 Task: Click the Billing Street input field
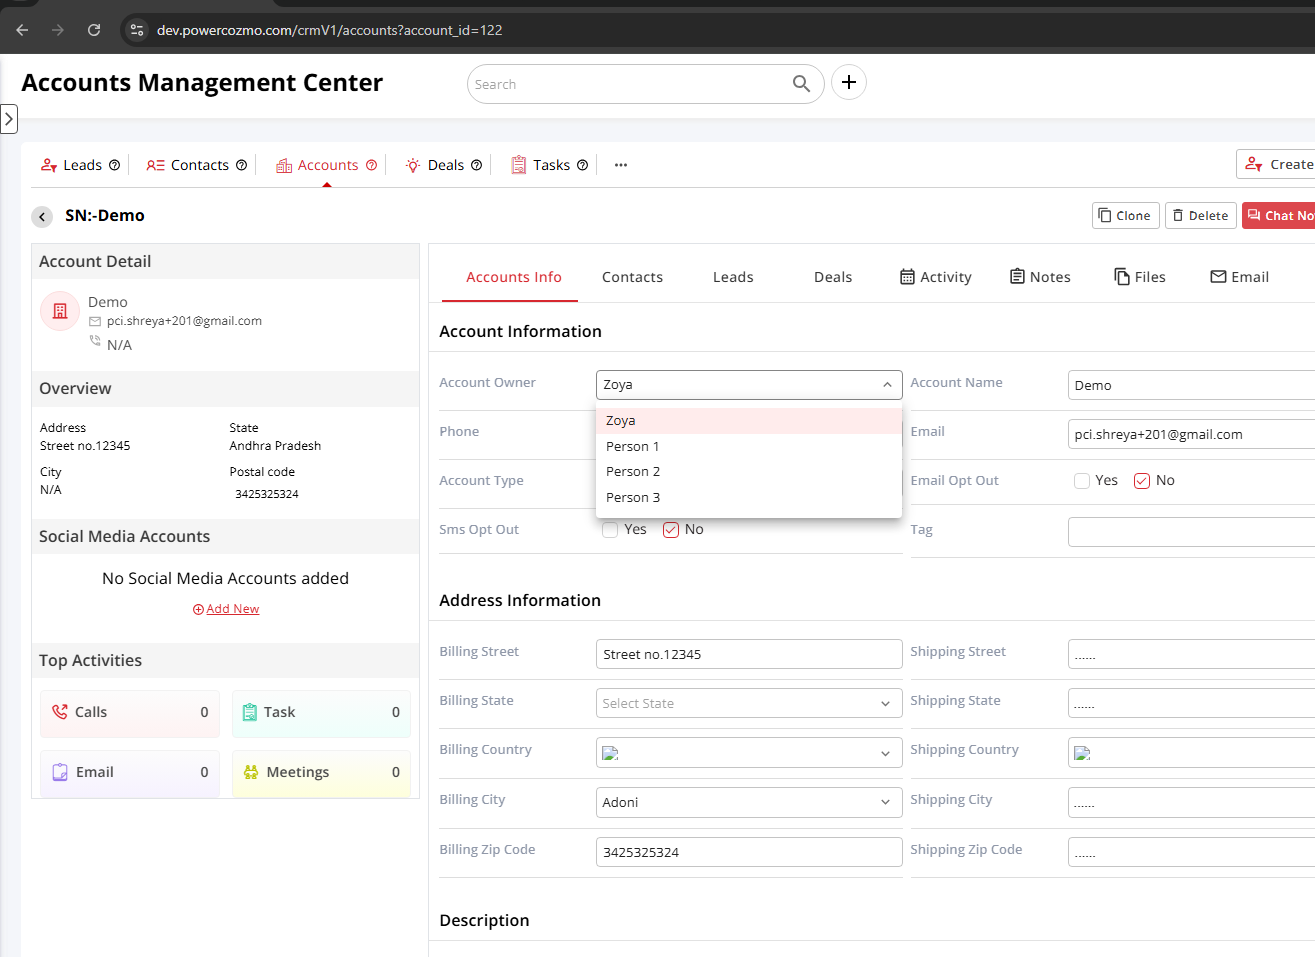[748, 654]
